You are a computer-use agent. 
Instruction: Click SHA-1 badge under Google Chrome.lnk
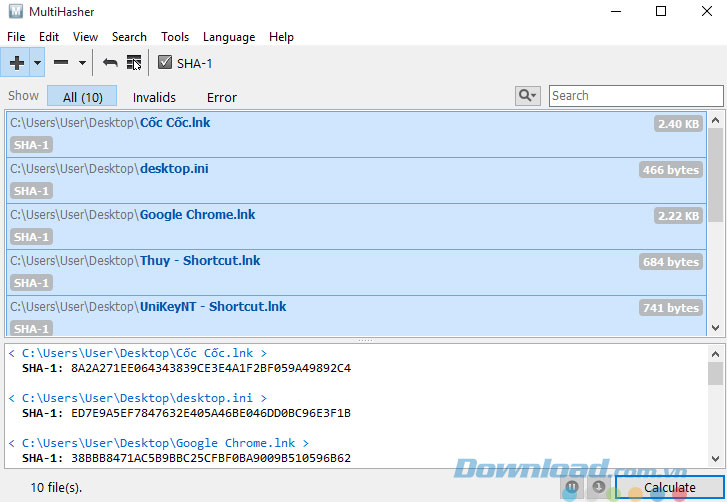(x=31, y=236)
